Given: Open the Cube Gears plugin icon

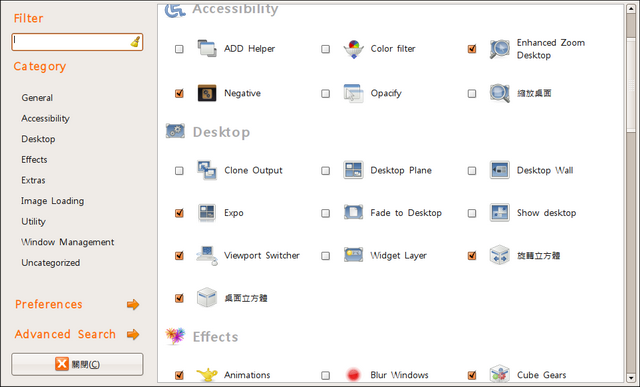Looking at the screenshot, I should (500, 374).
